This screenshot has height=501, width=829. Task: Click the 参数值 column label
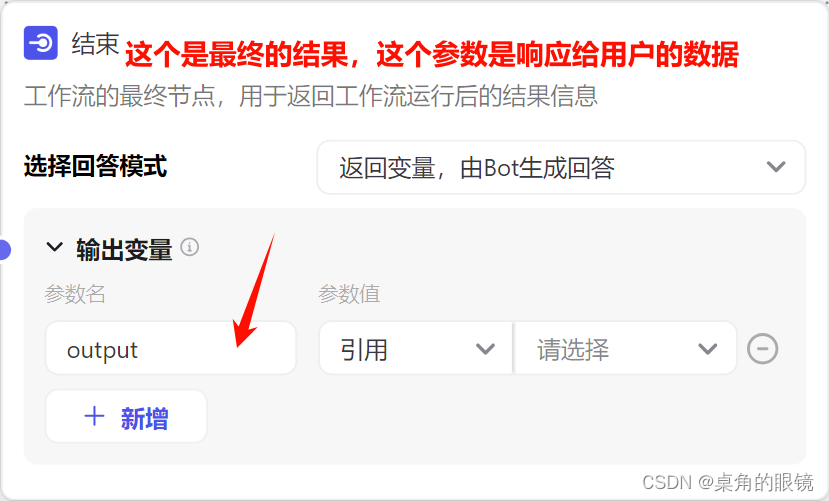(x=349, y=294)
